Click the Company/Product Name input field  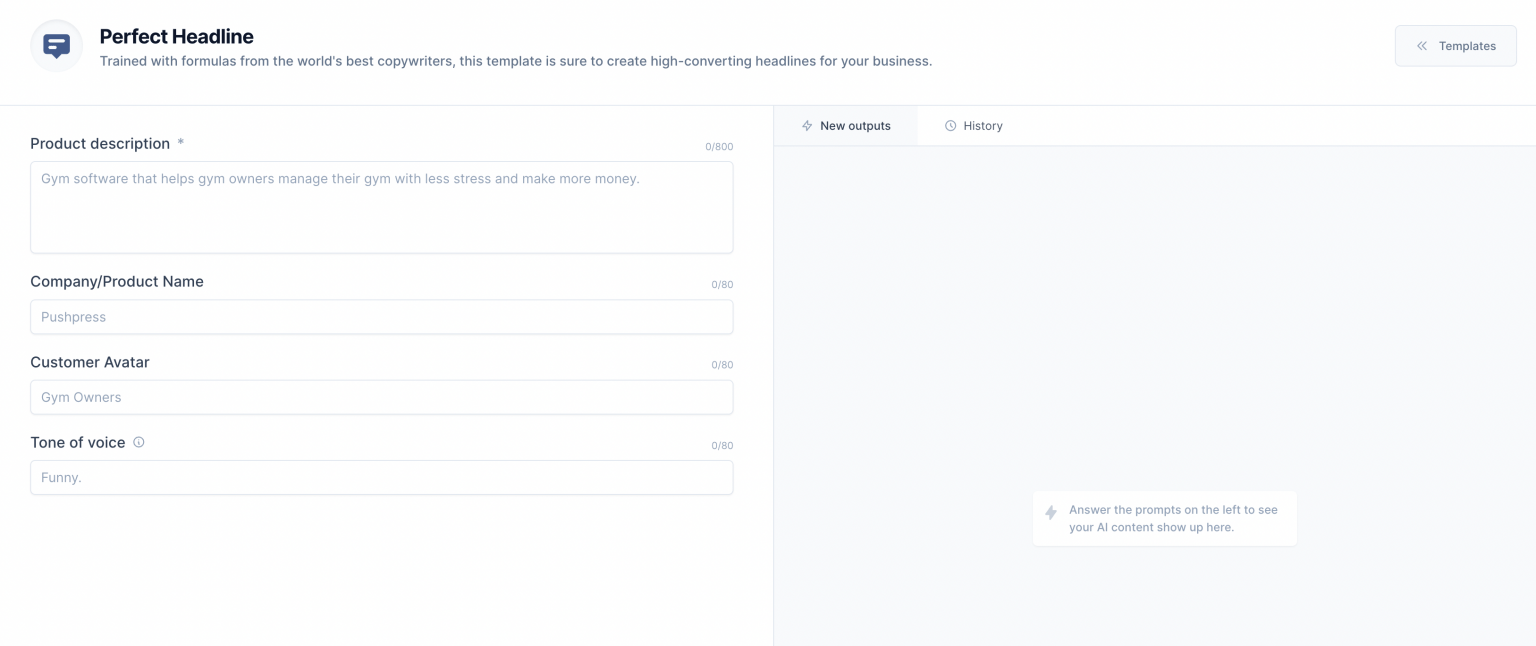382,317
